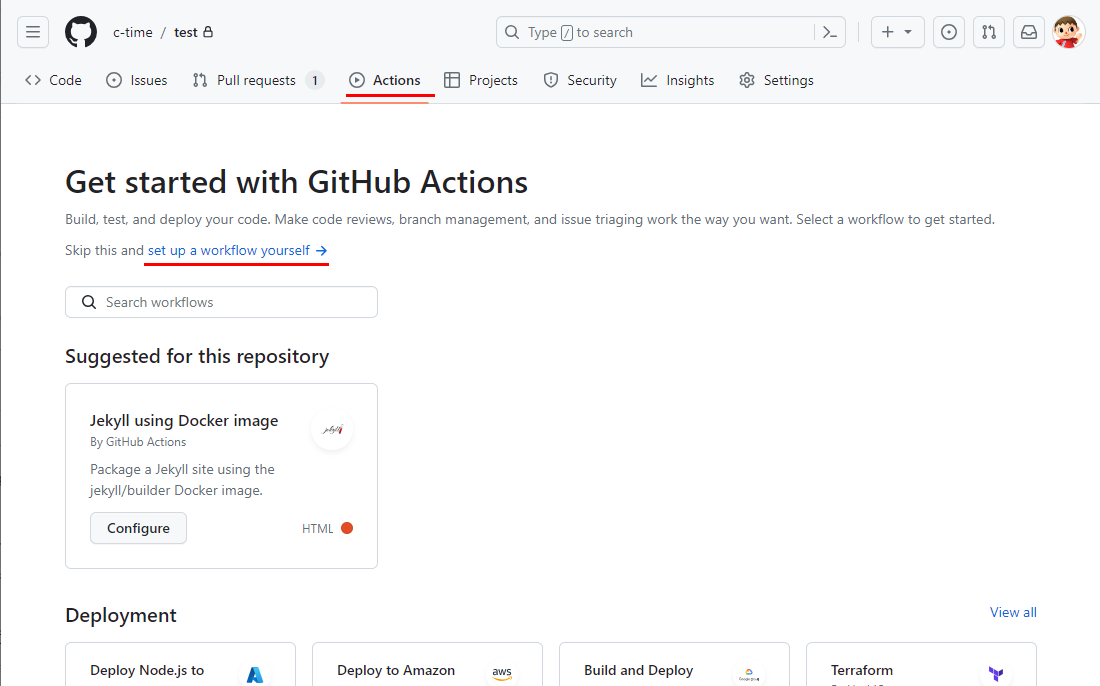Expand the create new dropdown arrow
1100x686 pixels.
tap(908, 32)
